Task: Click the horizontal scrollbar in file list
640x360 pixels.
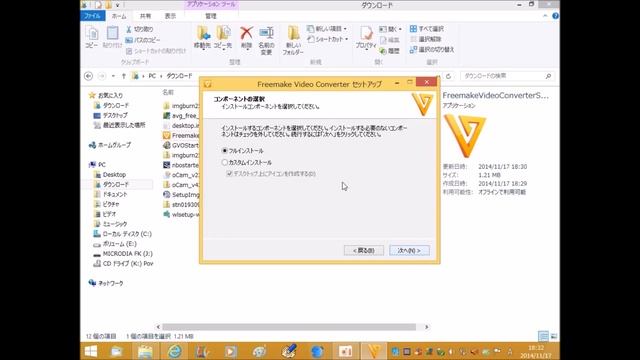Action: click(289, 327)
